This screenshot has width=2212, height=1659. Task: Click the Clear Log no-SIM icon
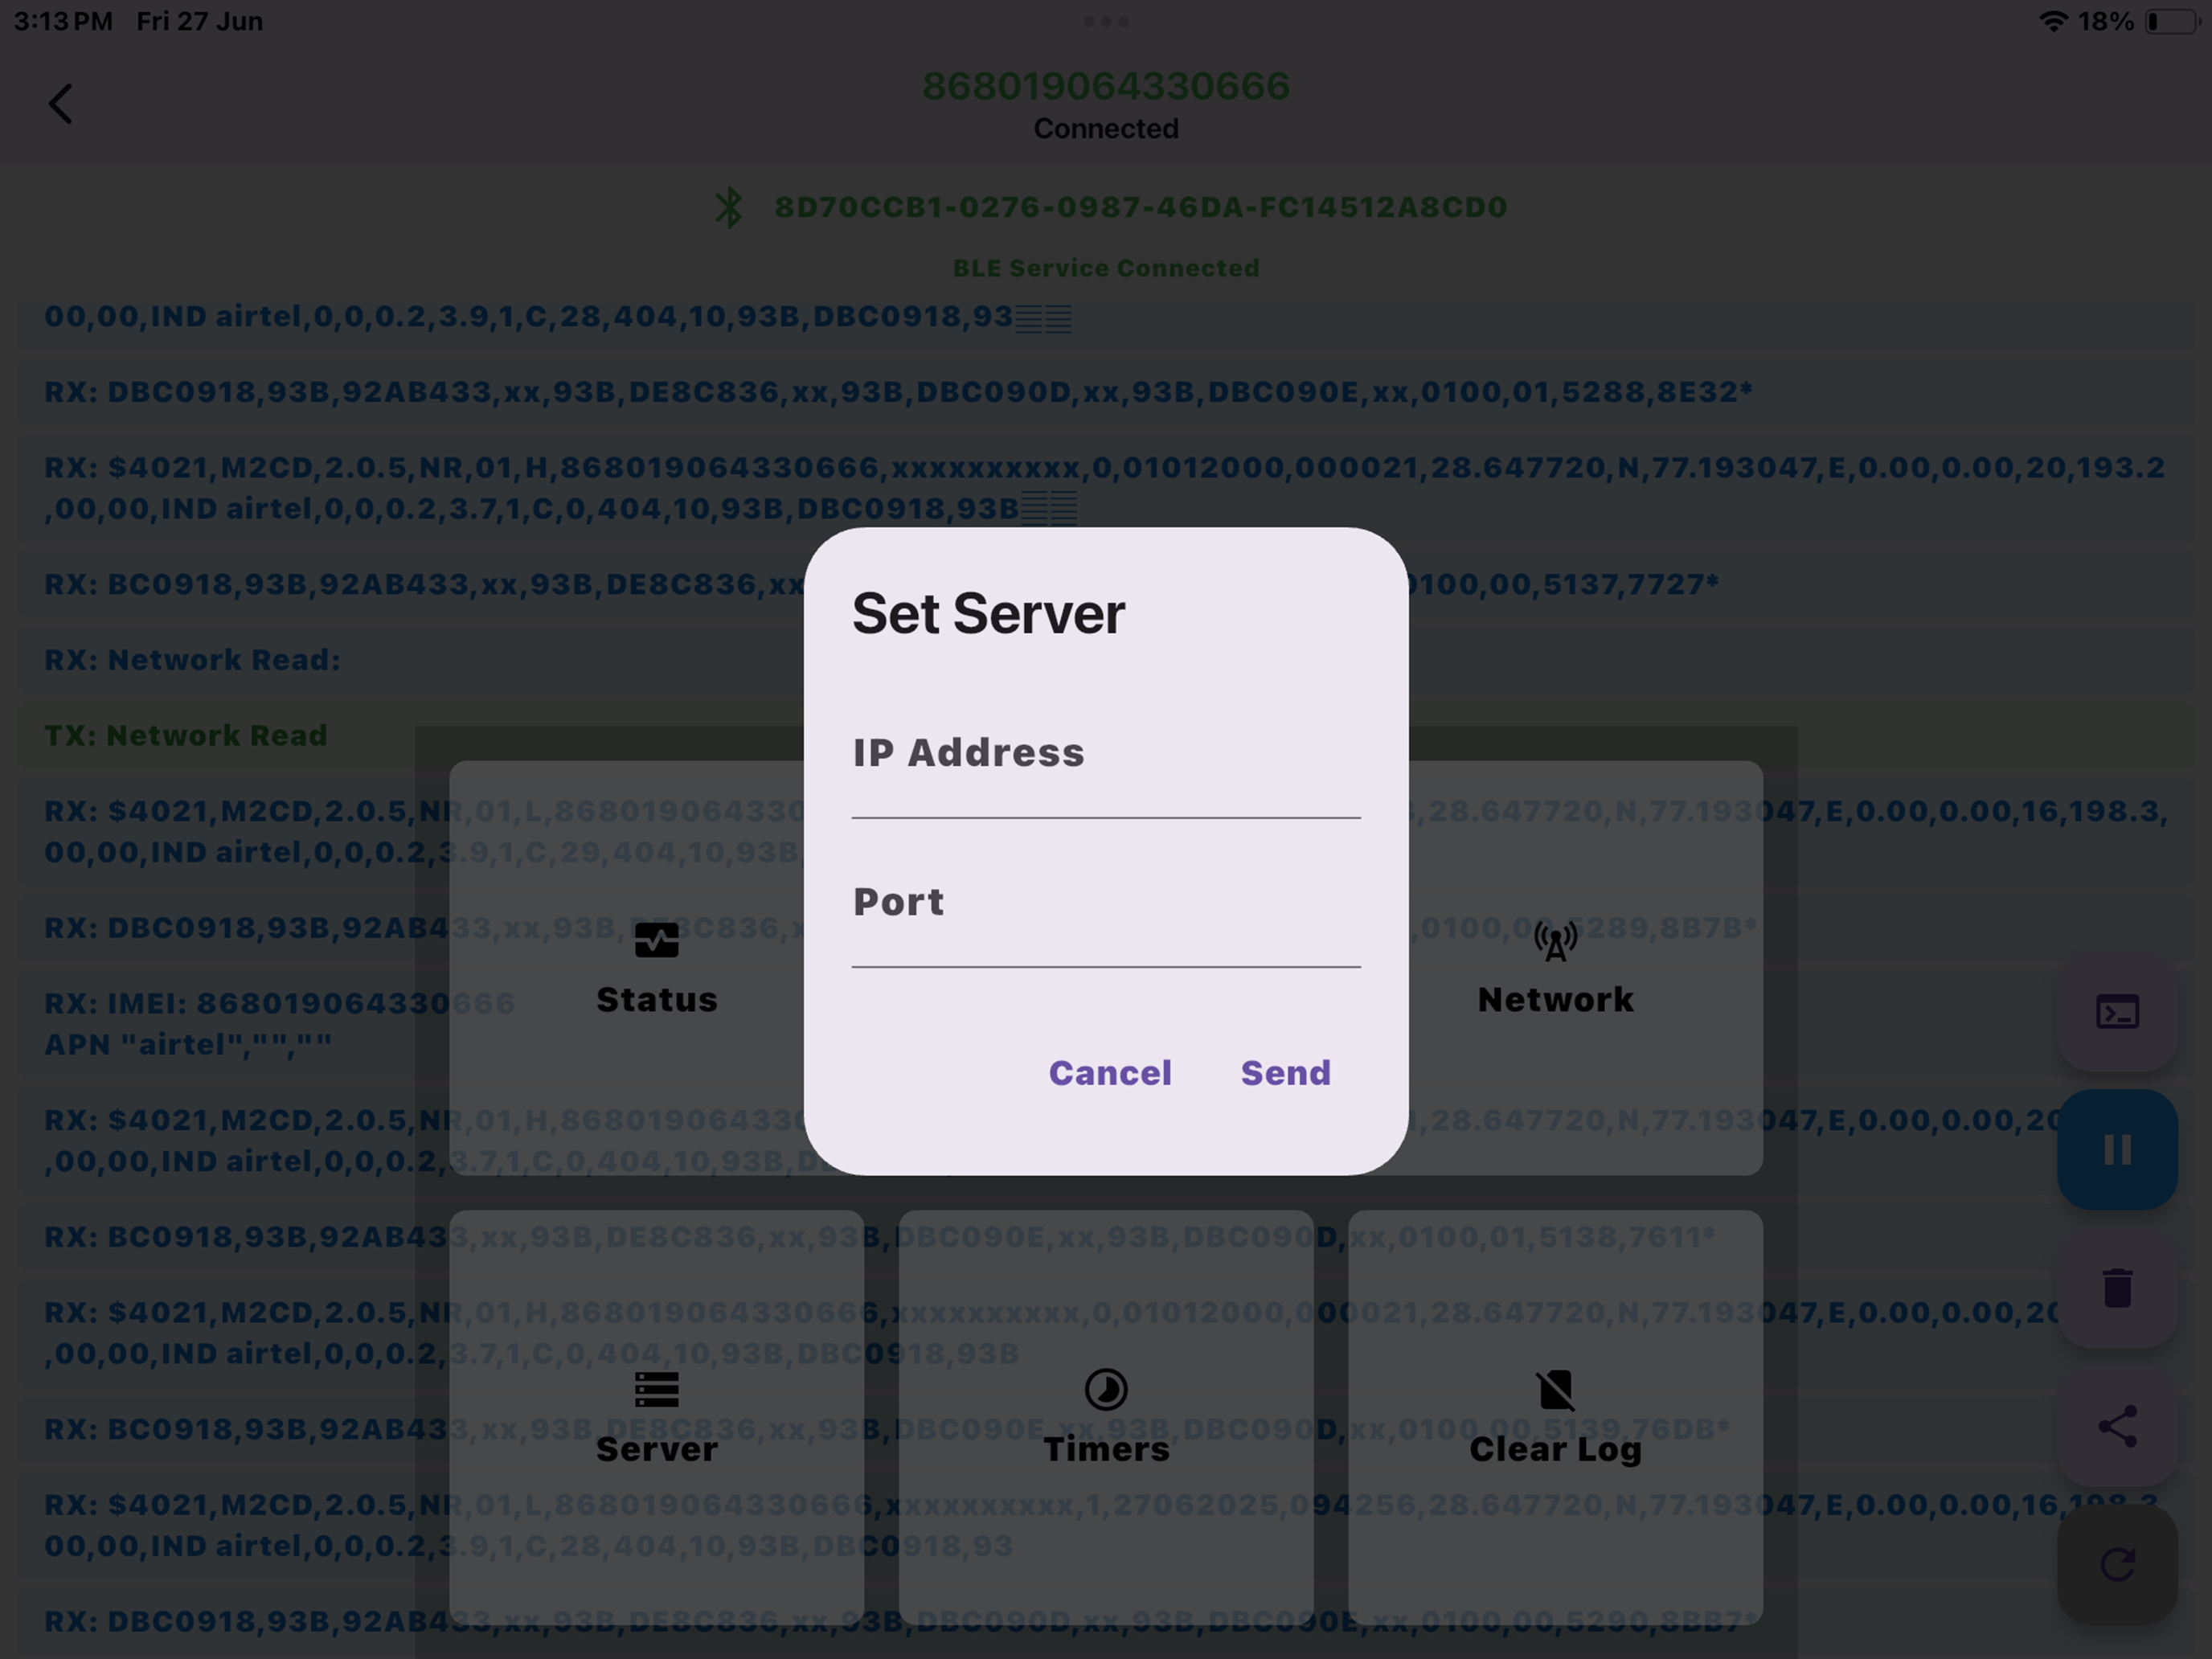coord(1556,1390)
